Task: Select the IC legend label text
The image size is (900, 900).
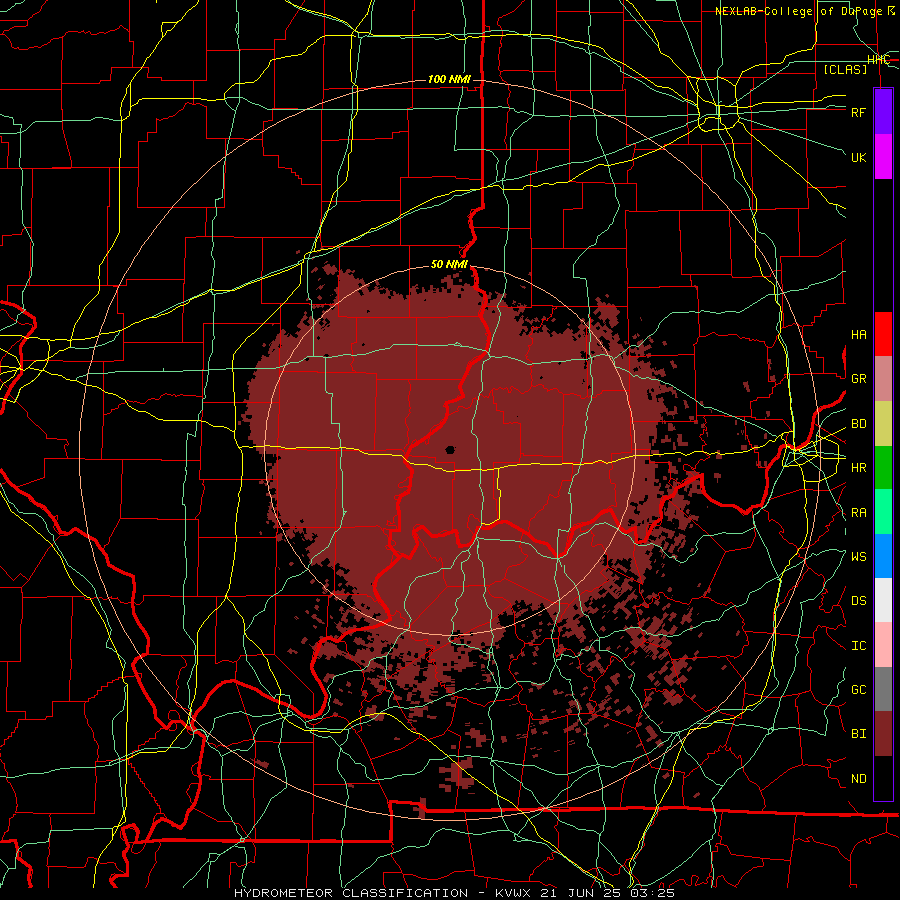Action: pyautogui.click(x=858, y=646)
